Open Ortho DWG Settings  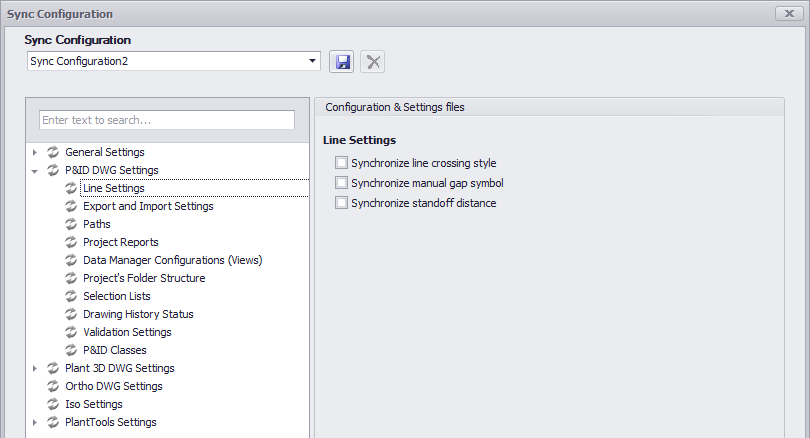(114, 386)
